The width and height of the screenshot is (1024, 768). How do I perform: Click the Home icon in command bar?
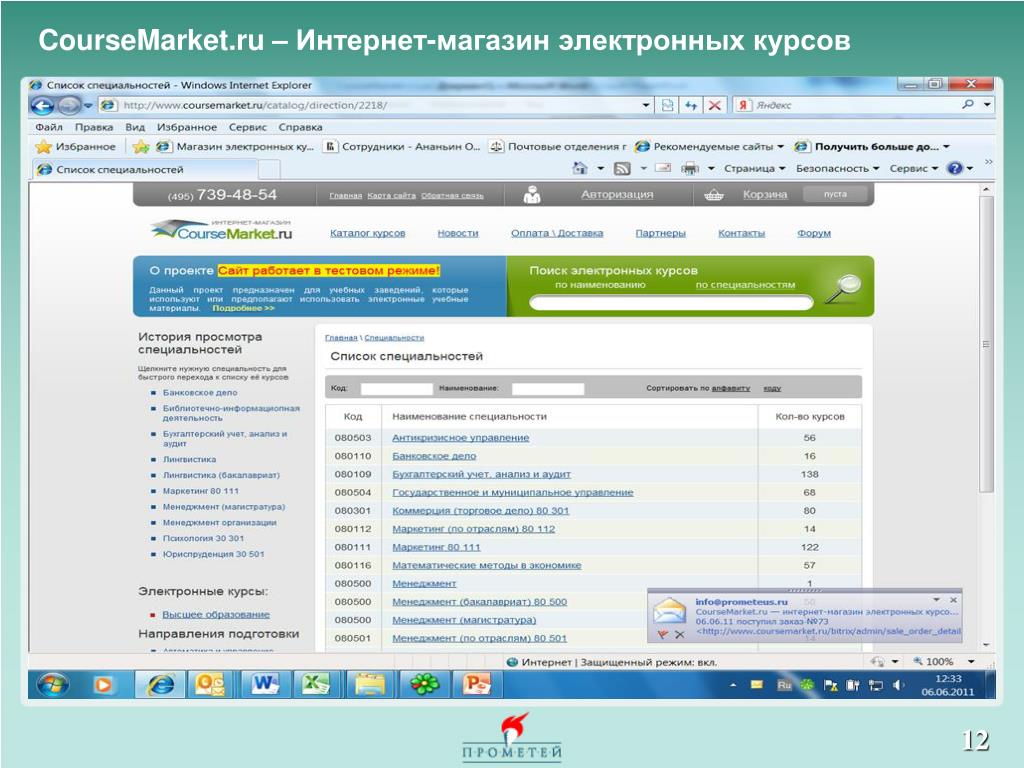click(580, 168)
